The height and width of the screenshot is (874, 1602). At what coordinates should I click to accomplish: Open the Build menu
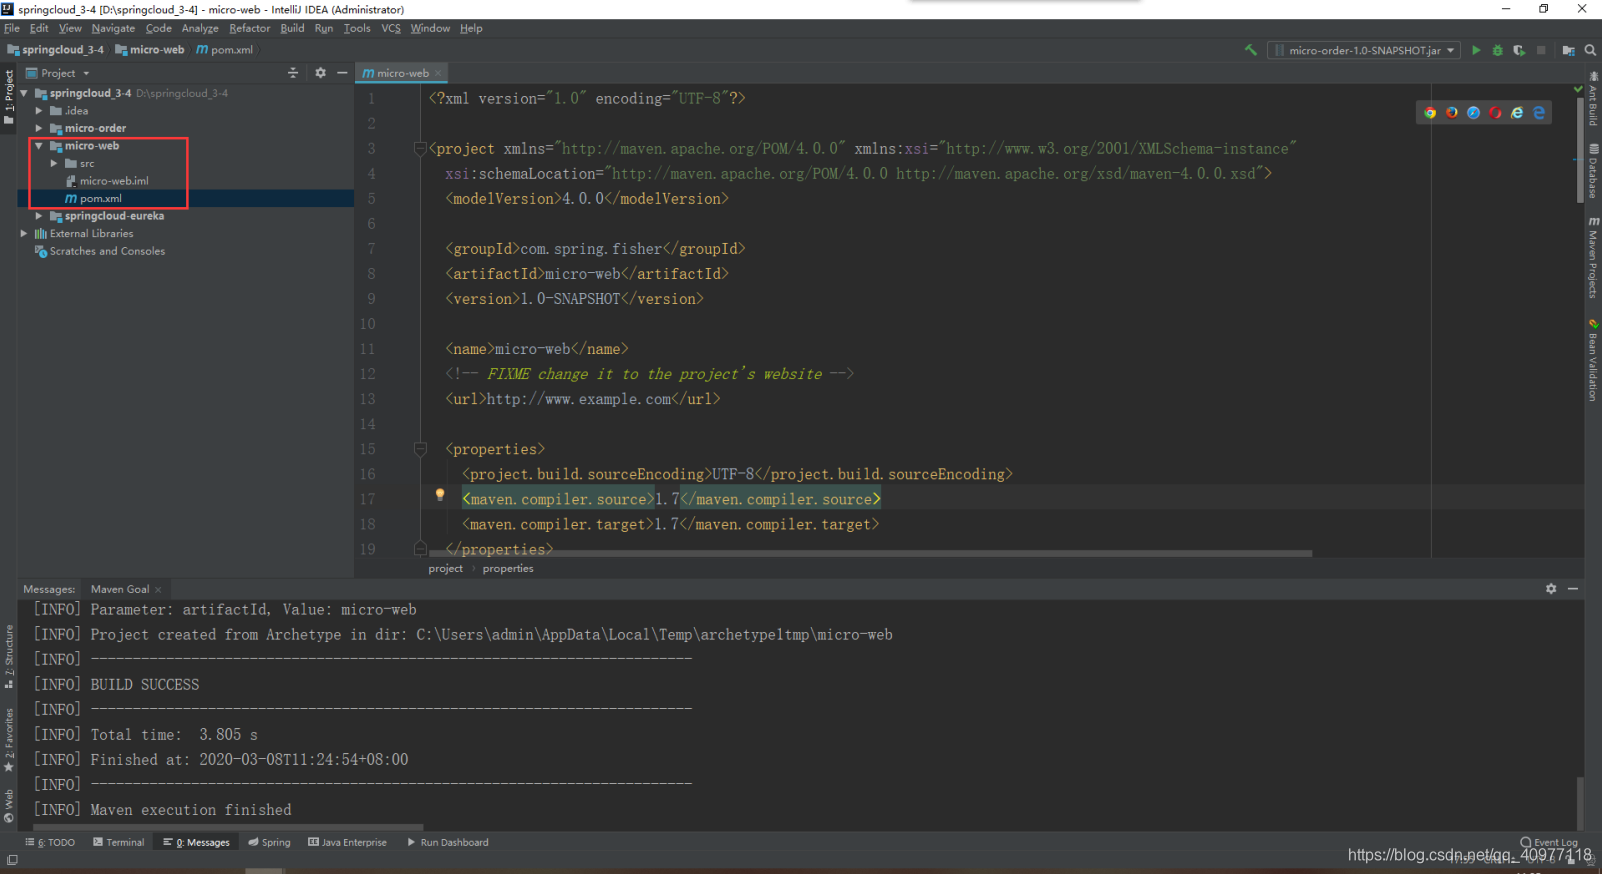(292, 28)
